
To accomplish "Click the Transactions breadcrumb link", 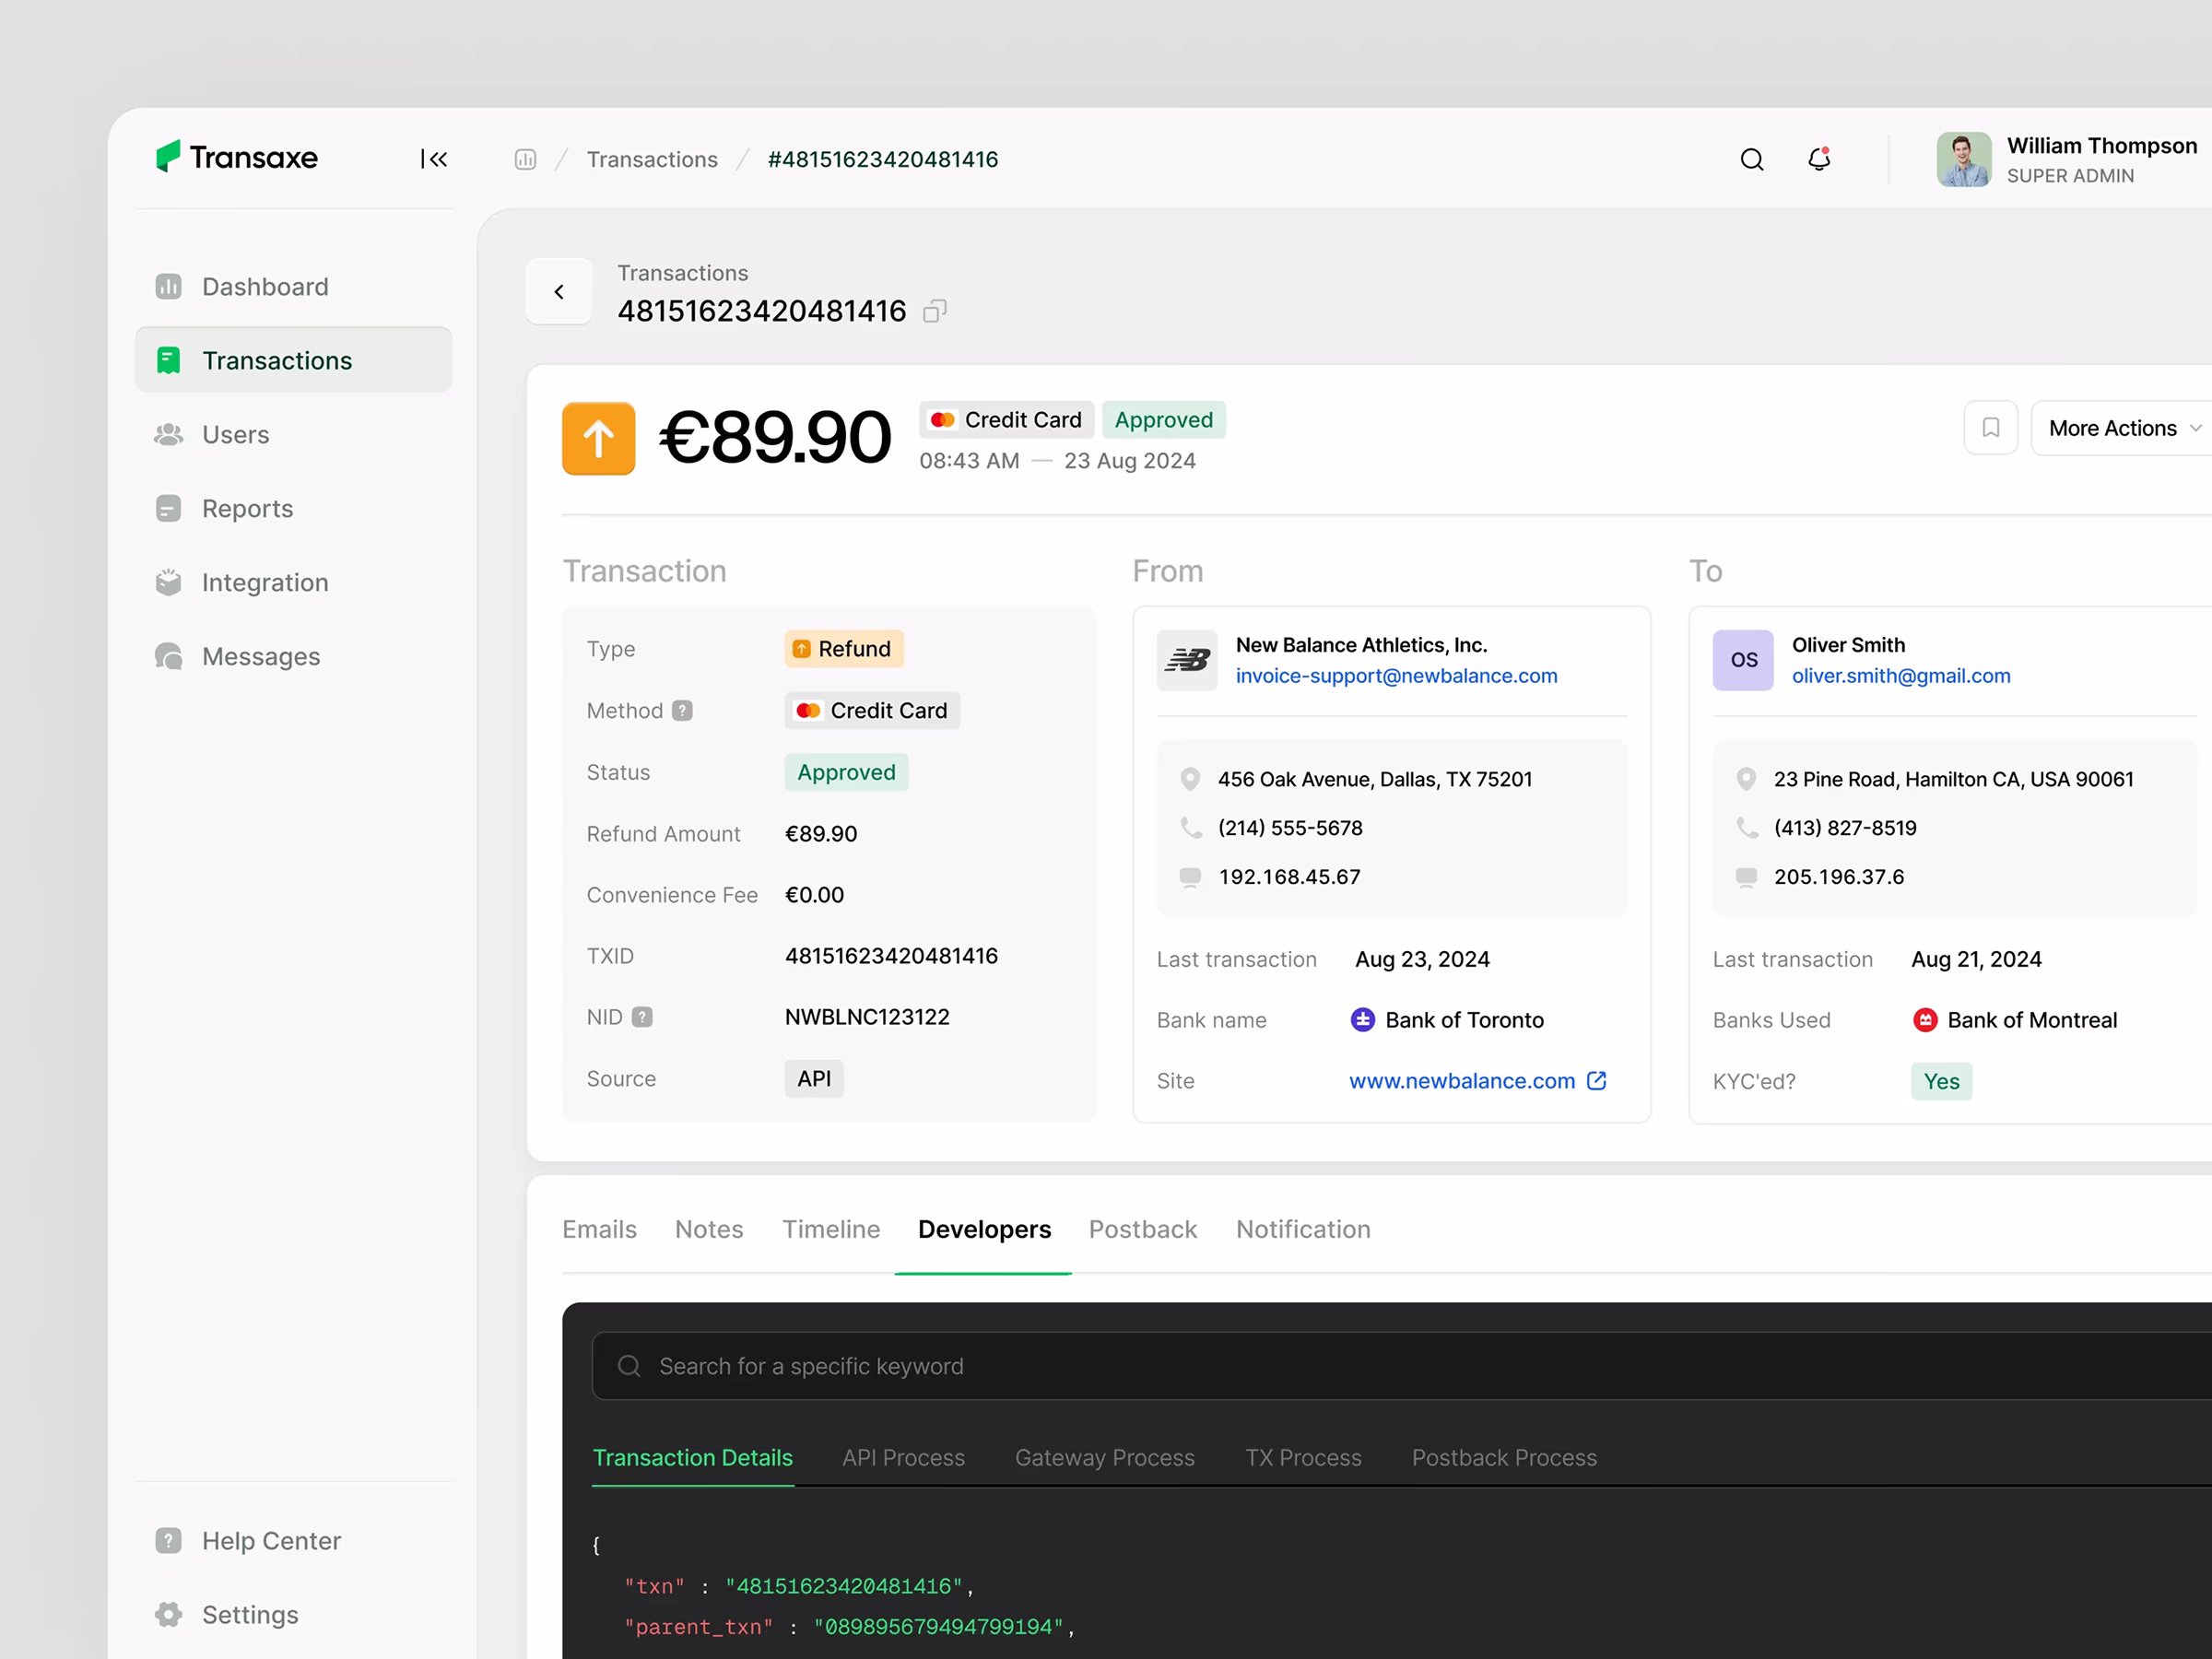I will (652, 159).
